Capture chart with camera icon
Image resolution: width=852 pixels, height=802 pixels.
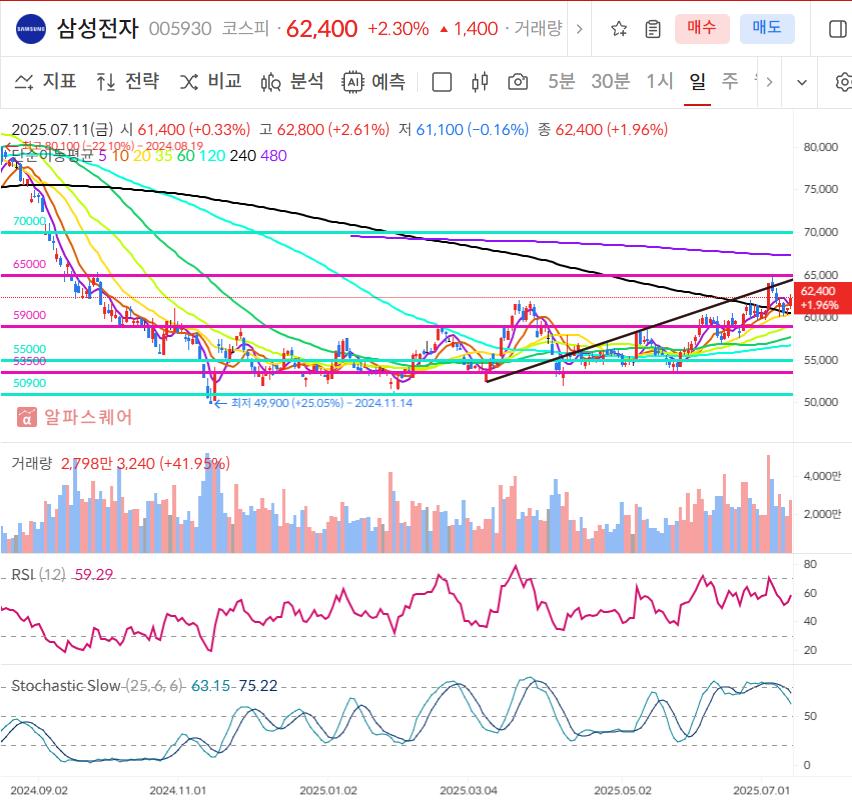(x=518, y=83)
